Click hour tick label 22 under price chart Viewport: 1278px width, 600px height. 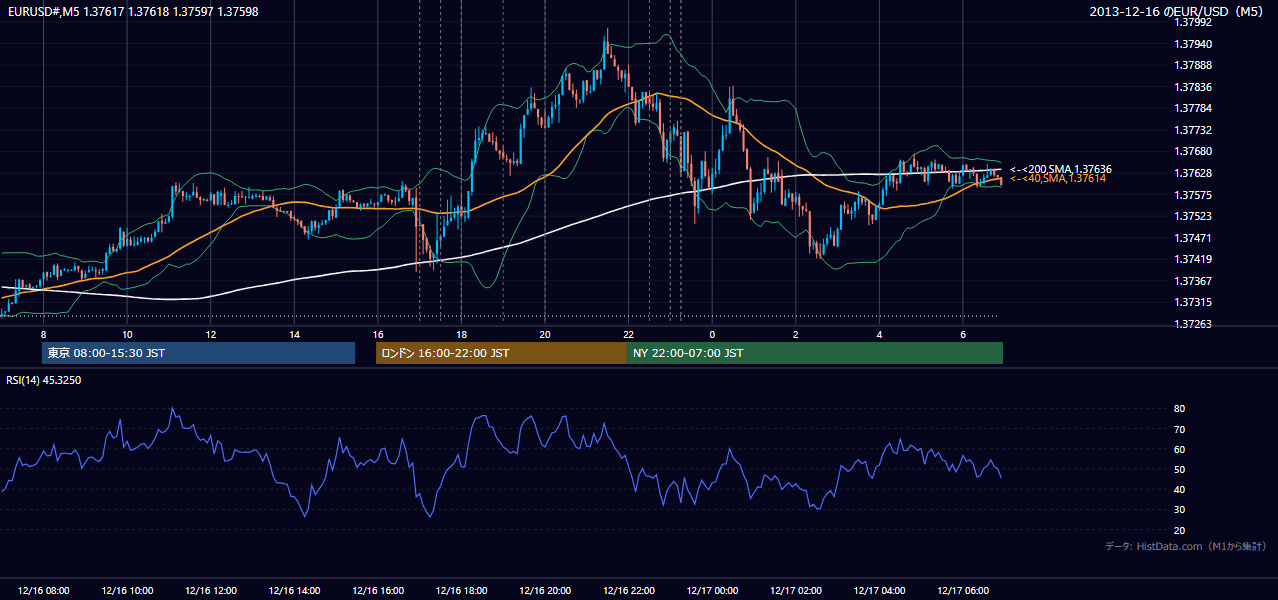pos(628,334)
